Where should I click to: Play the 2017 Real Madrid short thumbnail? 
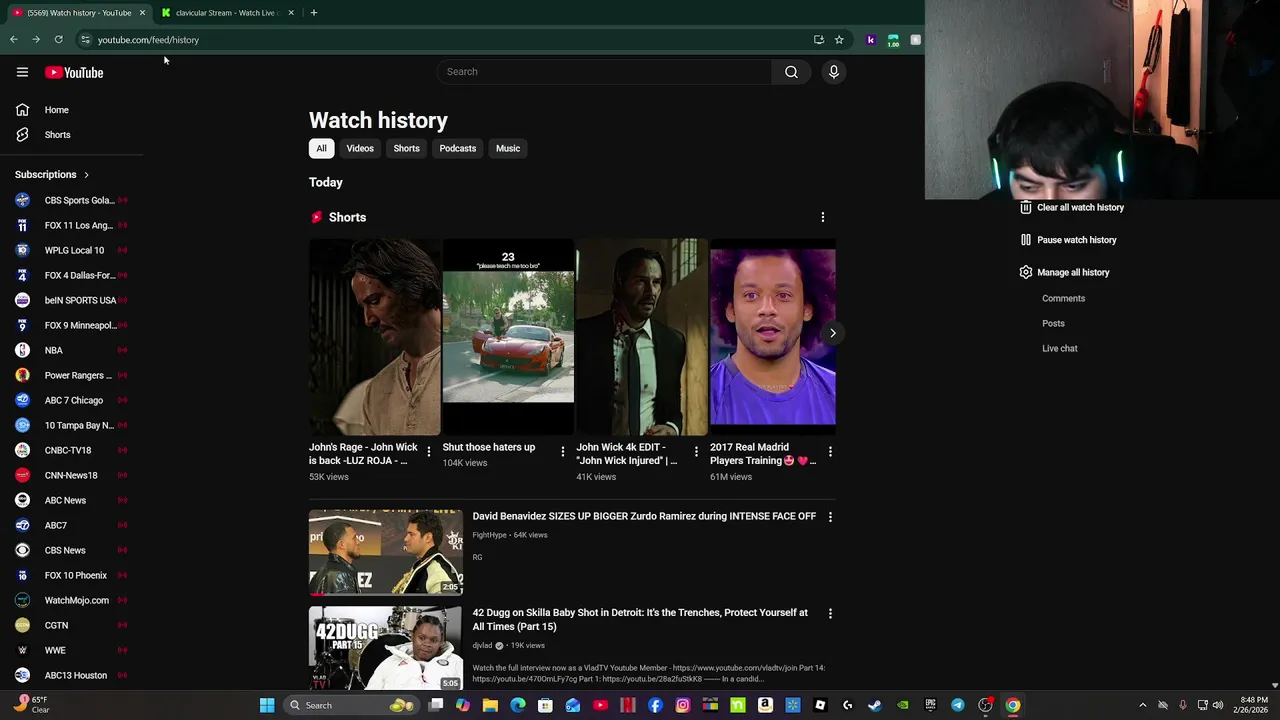pos(772,337)
